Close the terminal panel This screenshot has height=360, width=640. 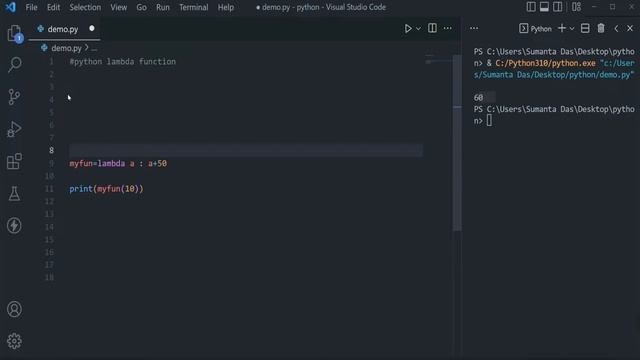click(x=630, y=29)
